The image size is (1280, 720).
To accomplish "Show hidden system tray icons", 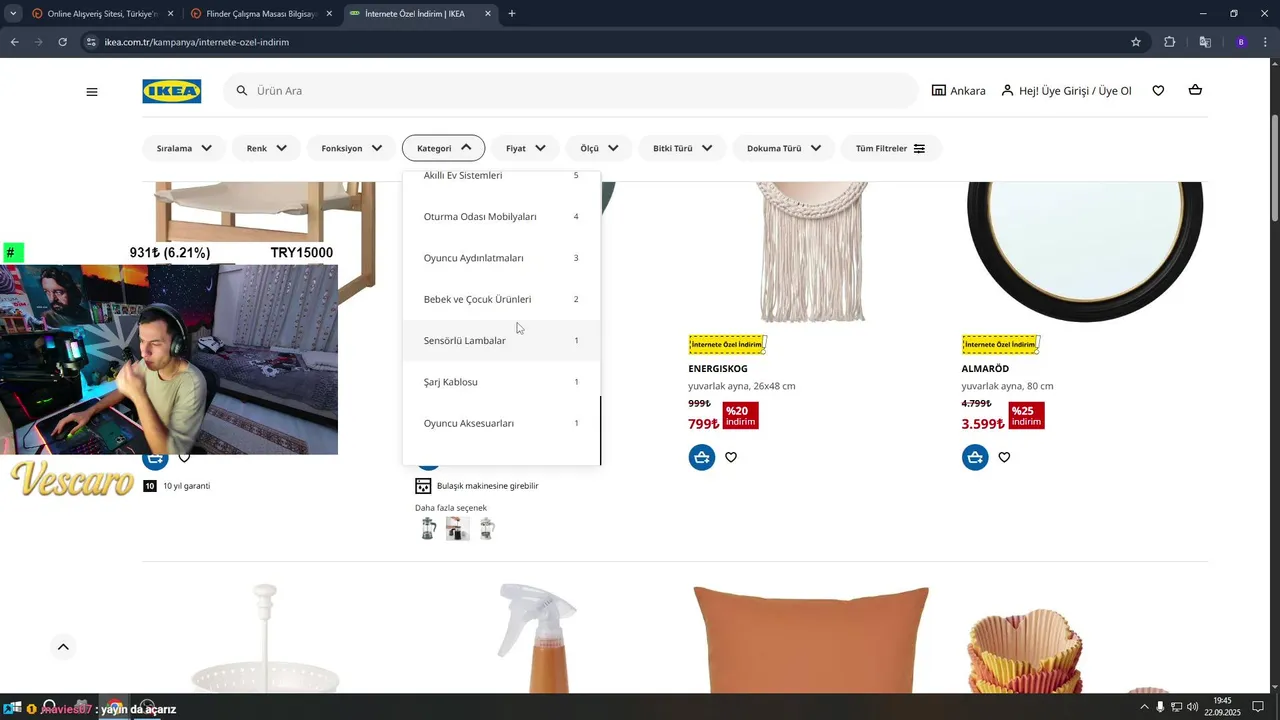I will click(1144, 707).
